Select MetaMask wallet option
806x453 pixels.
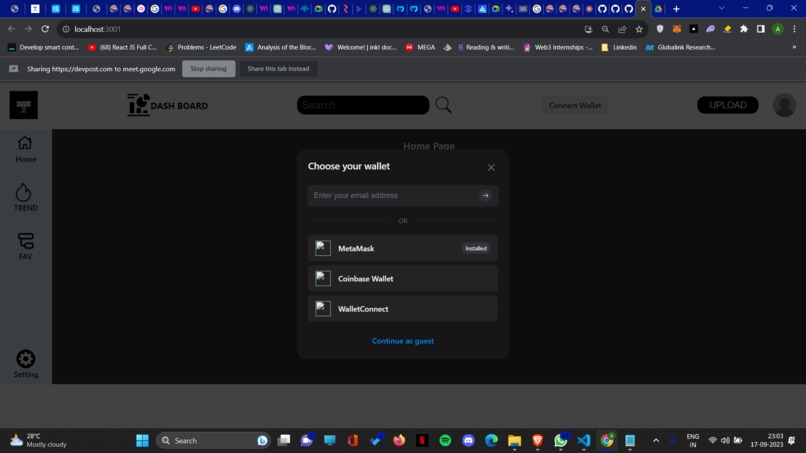(402, 248)
